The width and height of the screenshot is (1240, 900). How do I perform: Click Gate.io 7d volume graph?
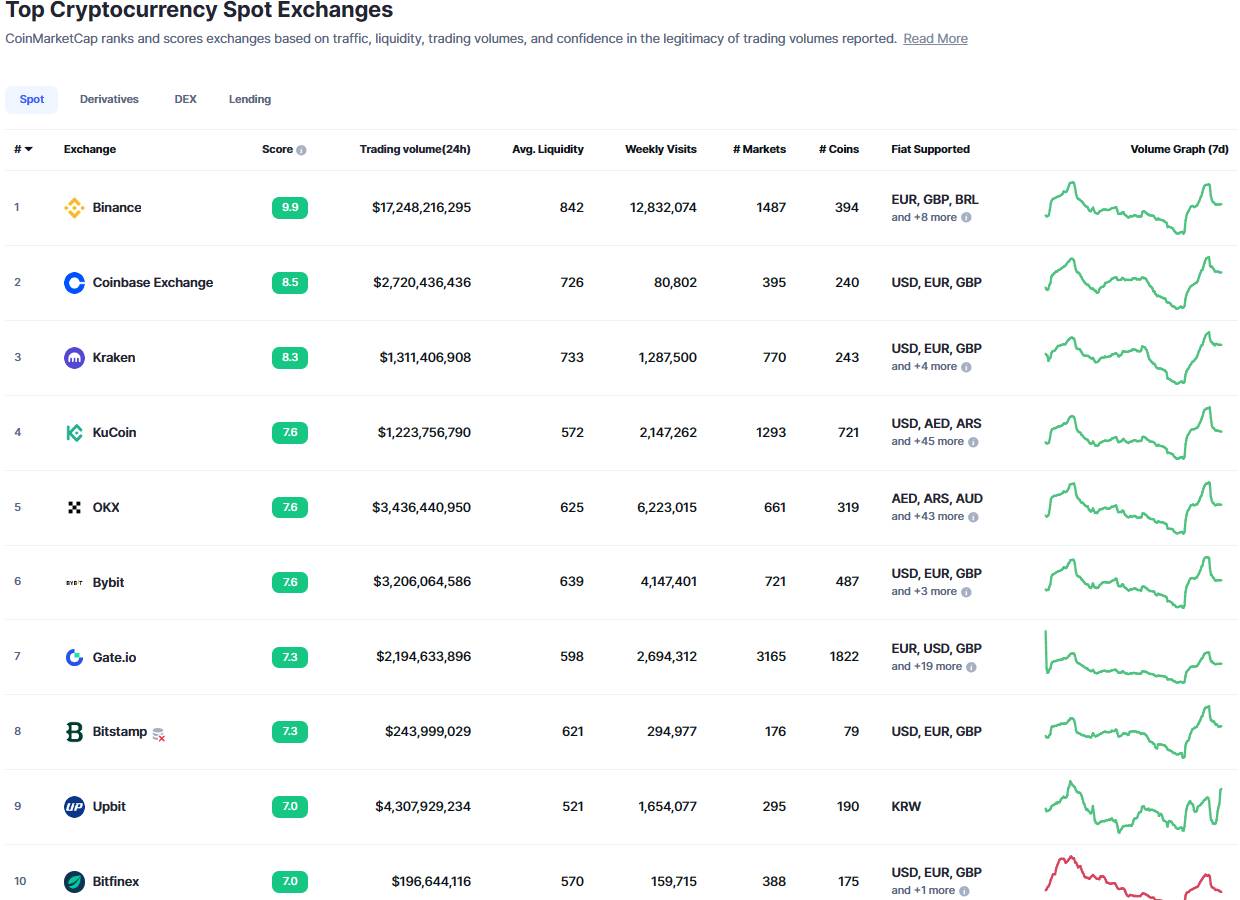(x=1134, y=657)
